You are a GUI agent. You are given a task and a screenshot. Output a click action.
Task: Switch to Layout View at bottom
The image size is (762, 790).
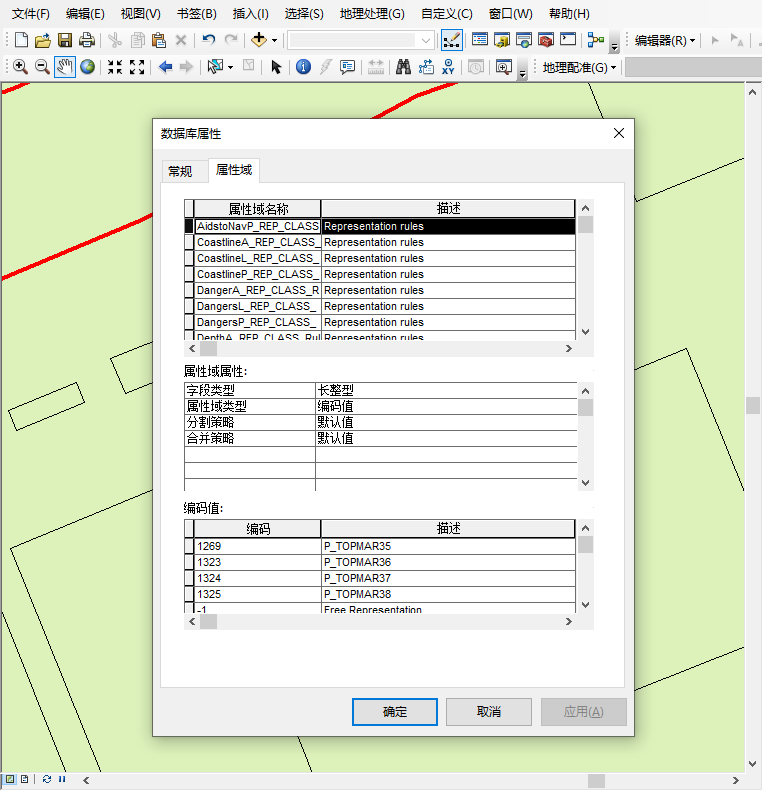click(25, 779)
